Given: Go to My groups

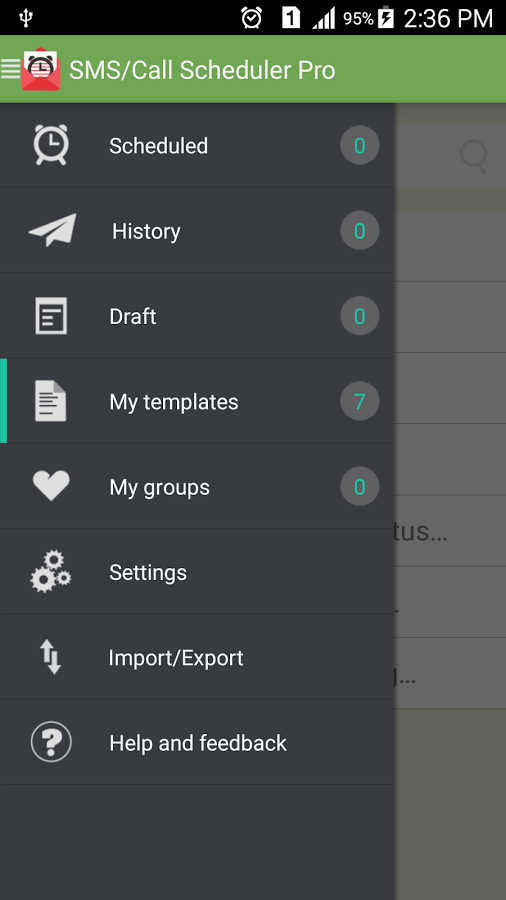Looking at the screenshot, I should point(197,486).
